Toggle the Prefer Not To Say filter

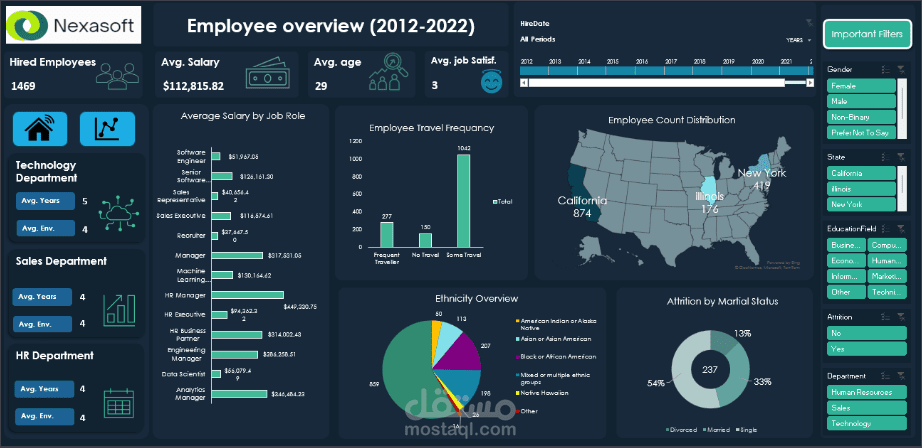coord(861,132)
